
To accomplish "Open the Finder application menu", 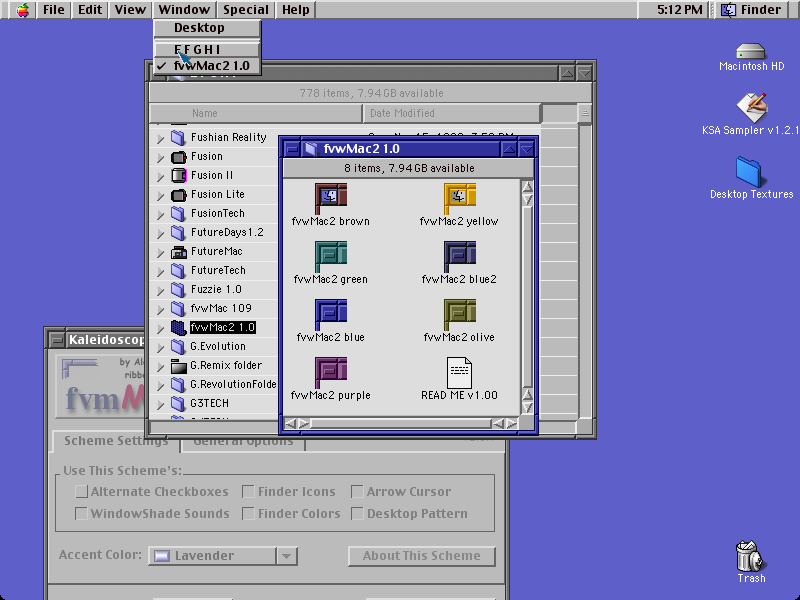I will tap(753, 10).
